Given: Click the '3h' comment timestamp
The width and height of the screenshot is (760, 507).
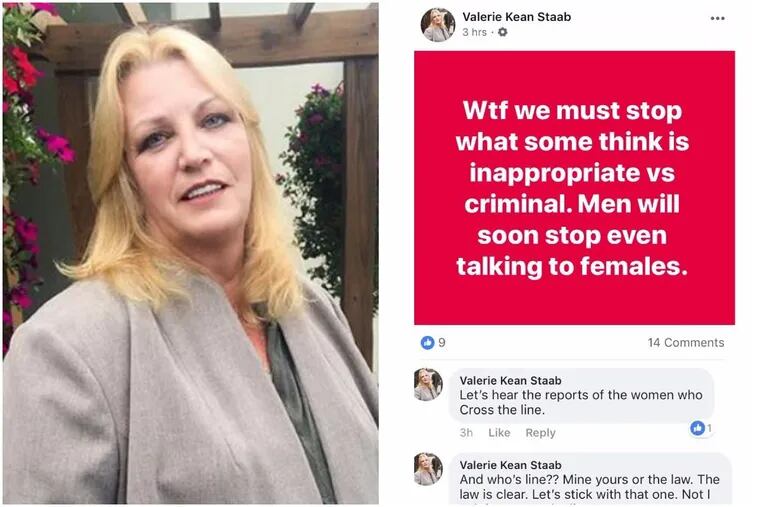Looking at the screenshot, I should click(466, 432).
